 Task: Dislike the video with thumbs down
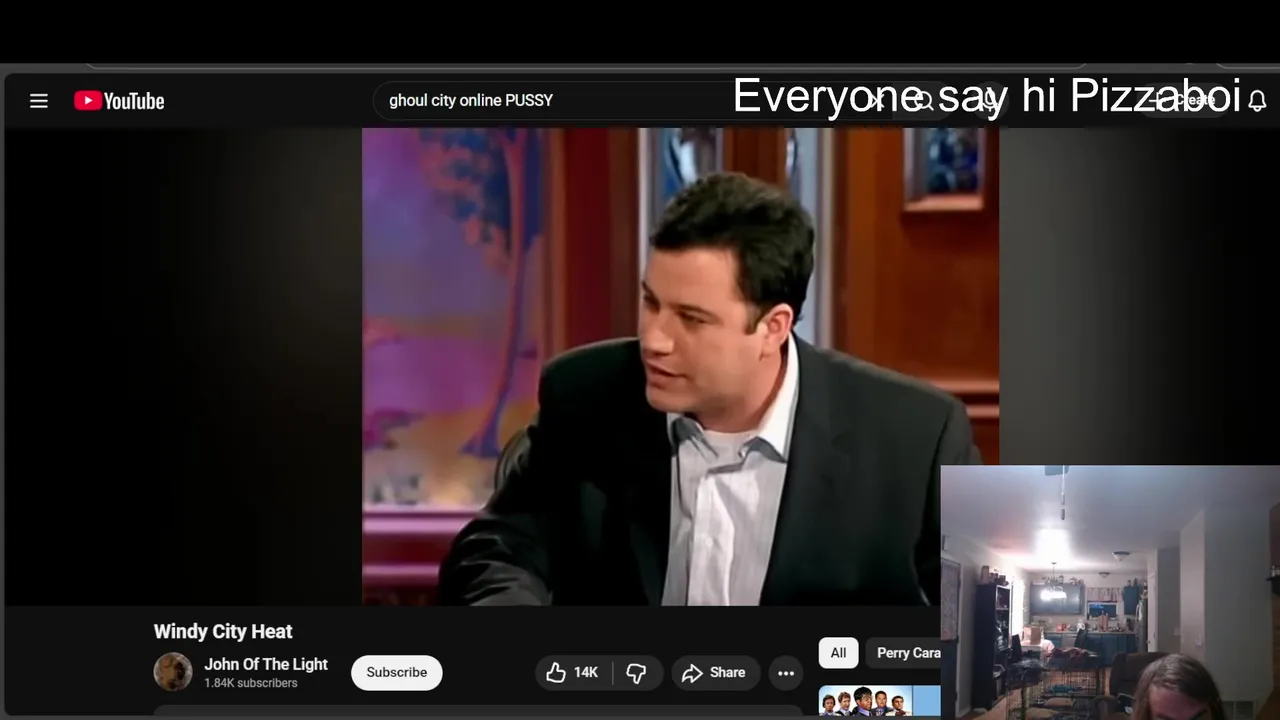(636, 673)
